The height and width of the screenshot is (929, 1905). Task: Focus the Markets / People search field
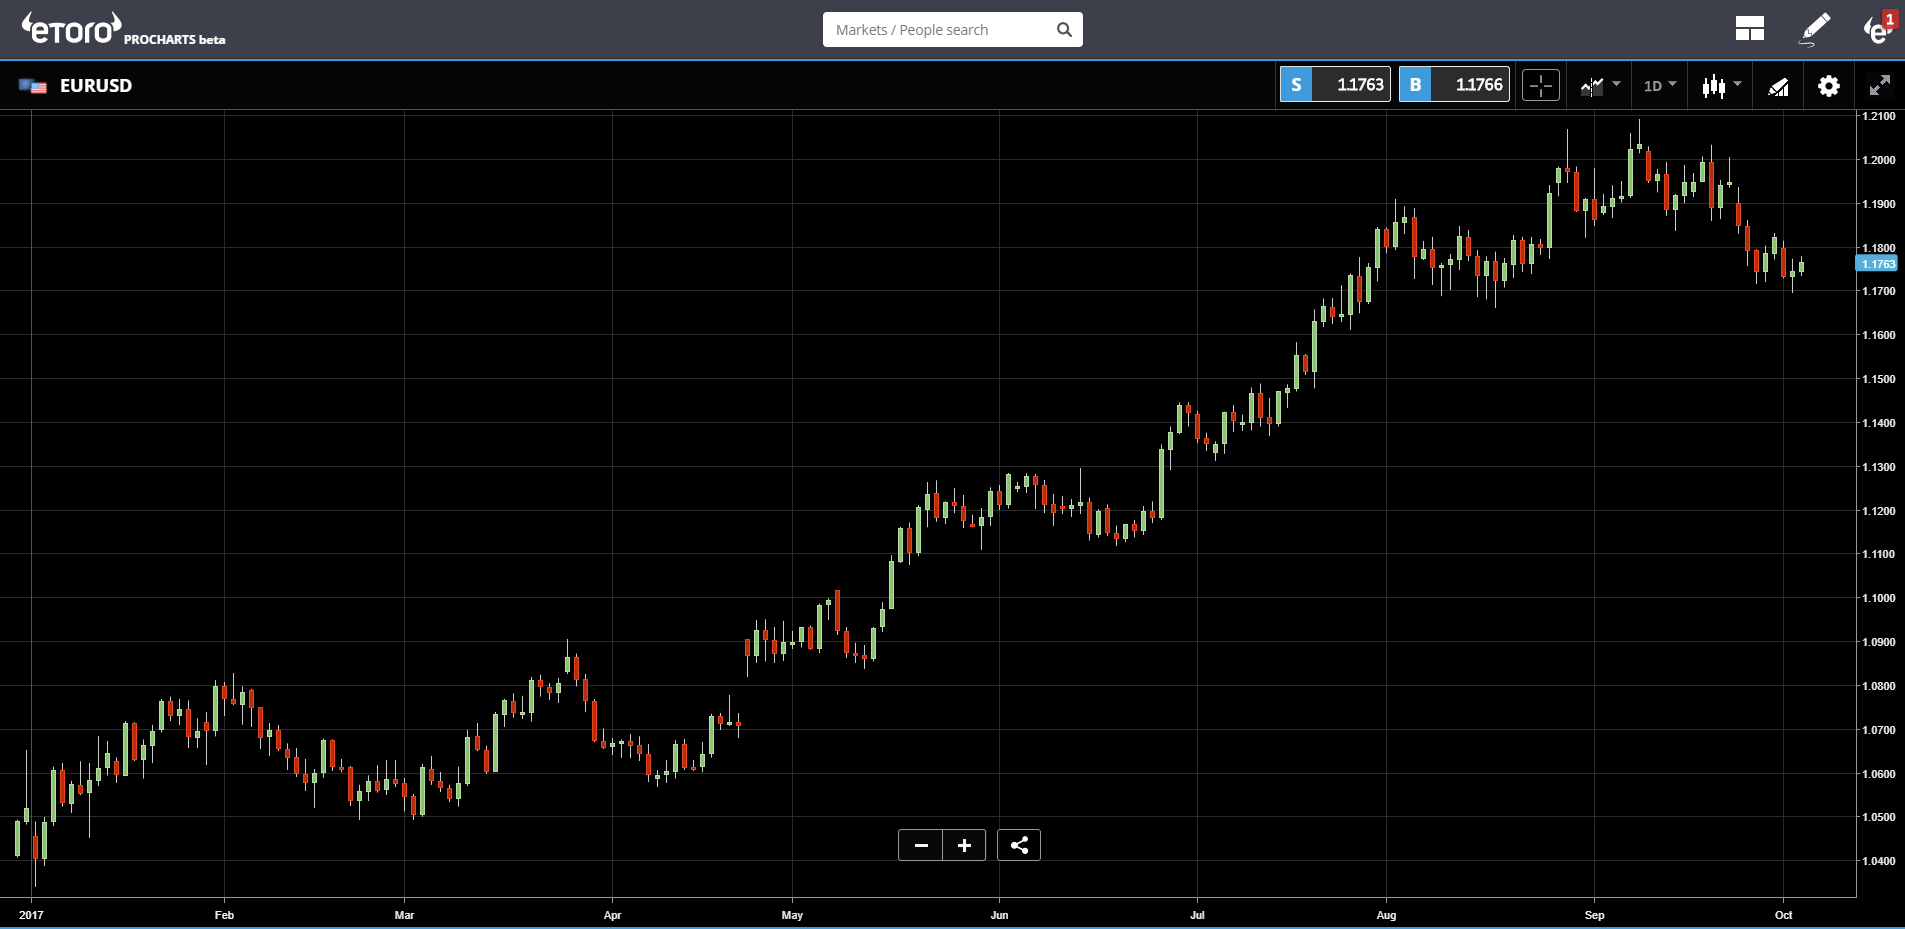[x=940, y=30]
